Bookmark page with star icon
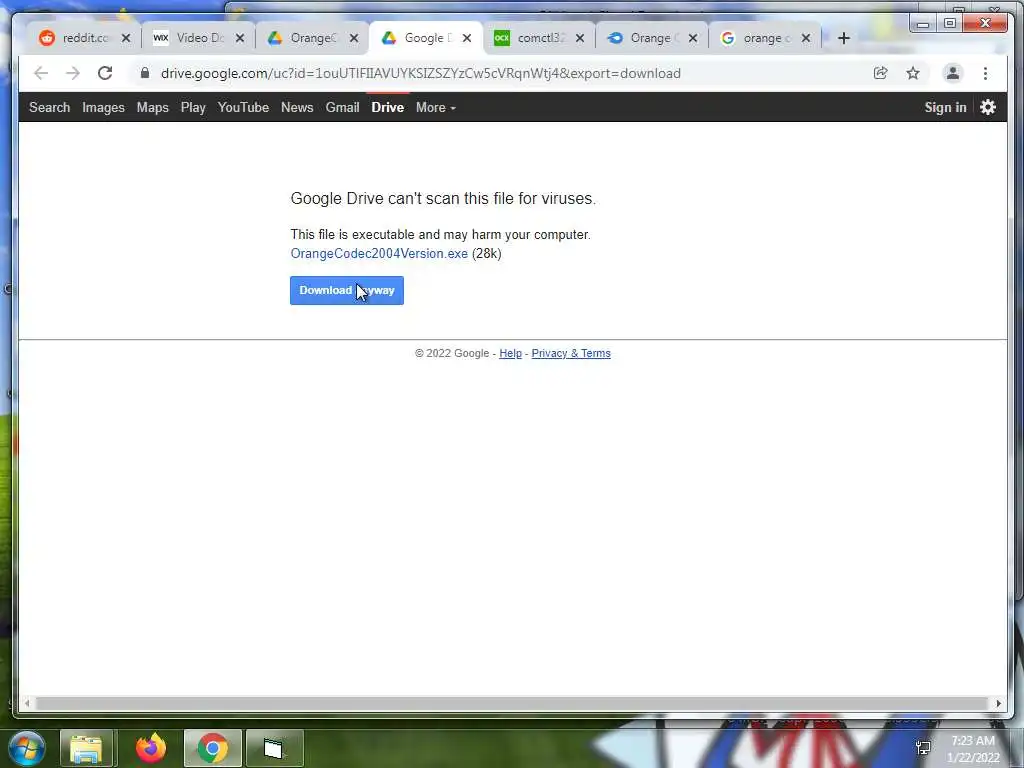 tap(913, 73)
